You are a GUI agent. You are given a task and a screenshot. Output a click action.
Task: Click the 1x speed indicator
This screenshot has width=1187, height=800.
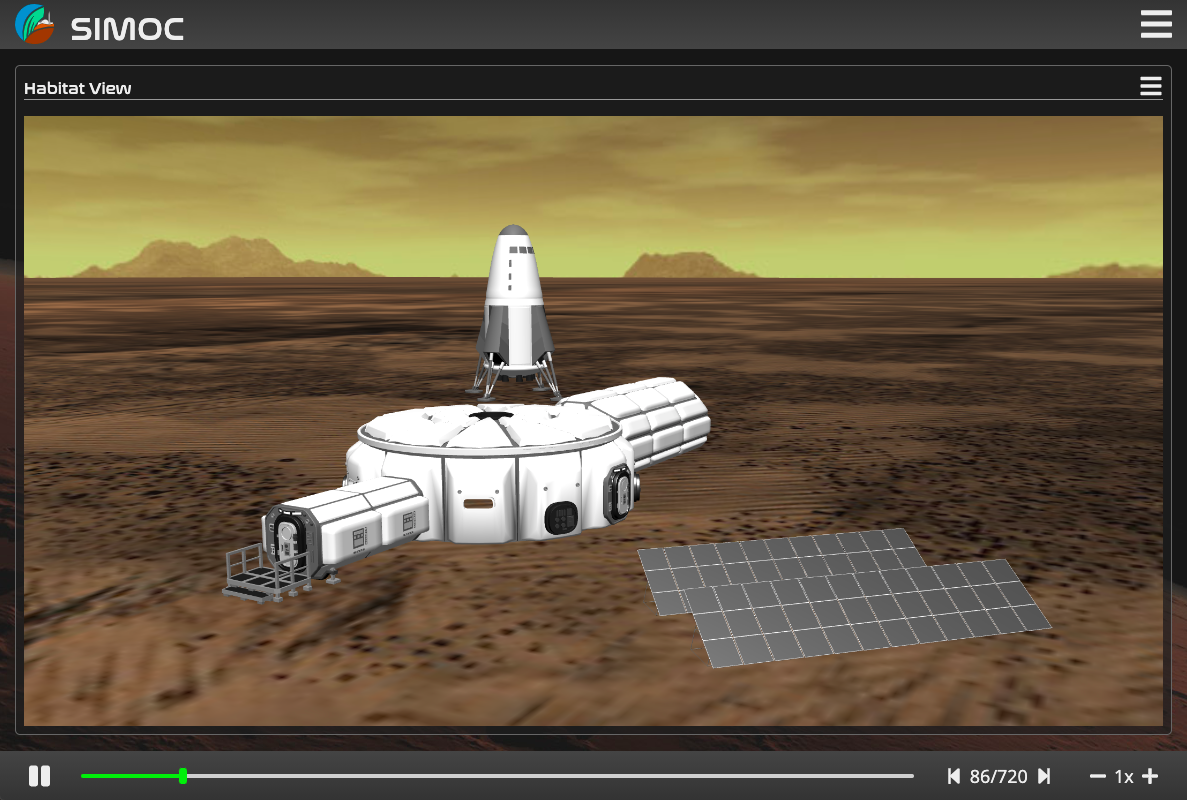point(1124,776)
